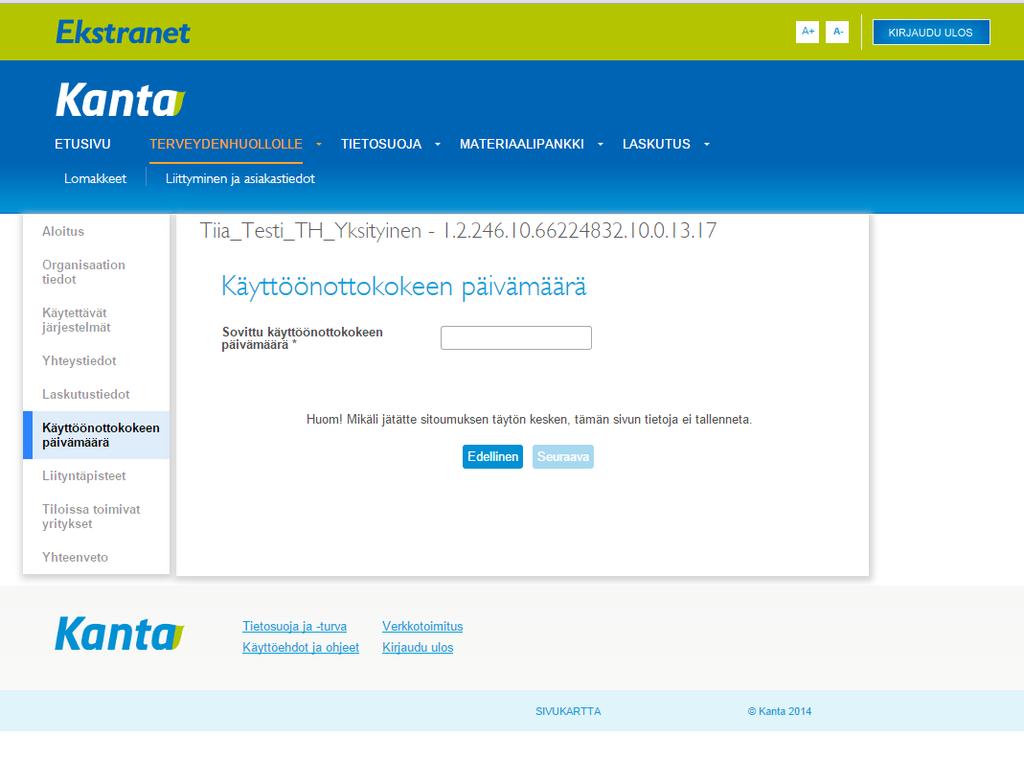Click the Tiia_Testi_TH_Yksityinen organisation heading
1024x761 pixels.
coord(458,231)
